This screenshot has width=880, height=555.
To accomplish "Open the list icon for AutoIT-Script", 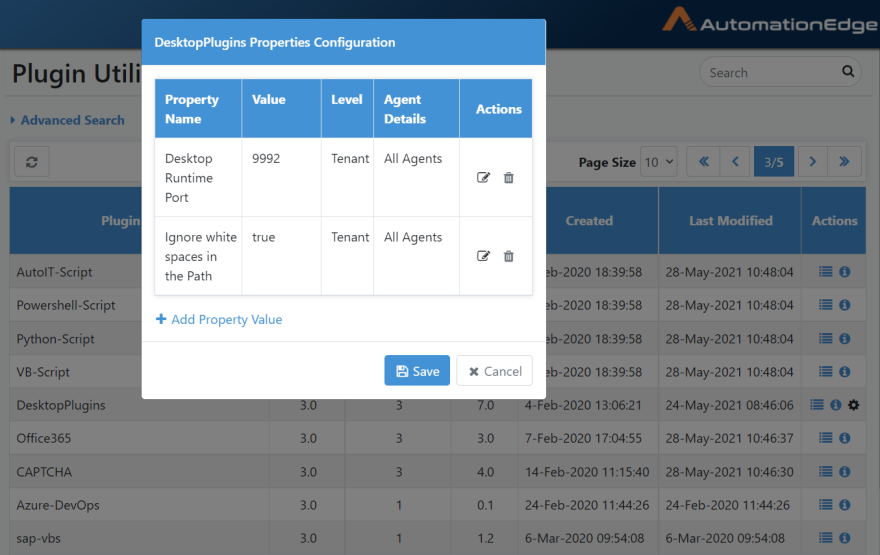I will point(826,272).
